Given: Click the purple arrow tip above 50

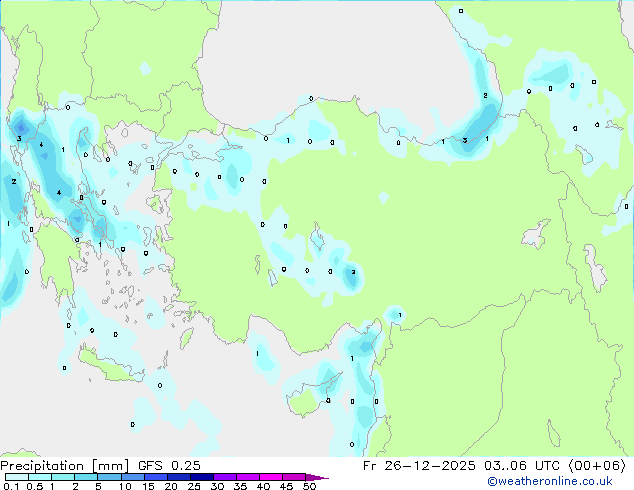Looking at the screenshot, I should [x=317, y=477].
